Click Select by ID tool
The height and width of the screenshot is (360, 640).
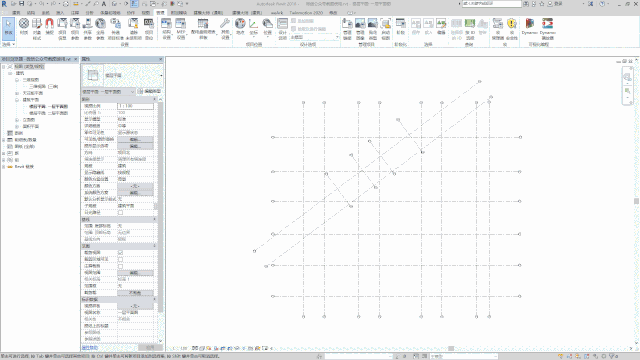click(x=470, y=29)
